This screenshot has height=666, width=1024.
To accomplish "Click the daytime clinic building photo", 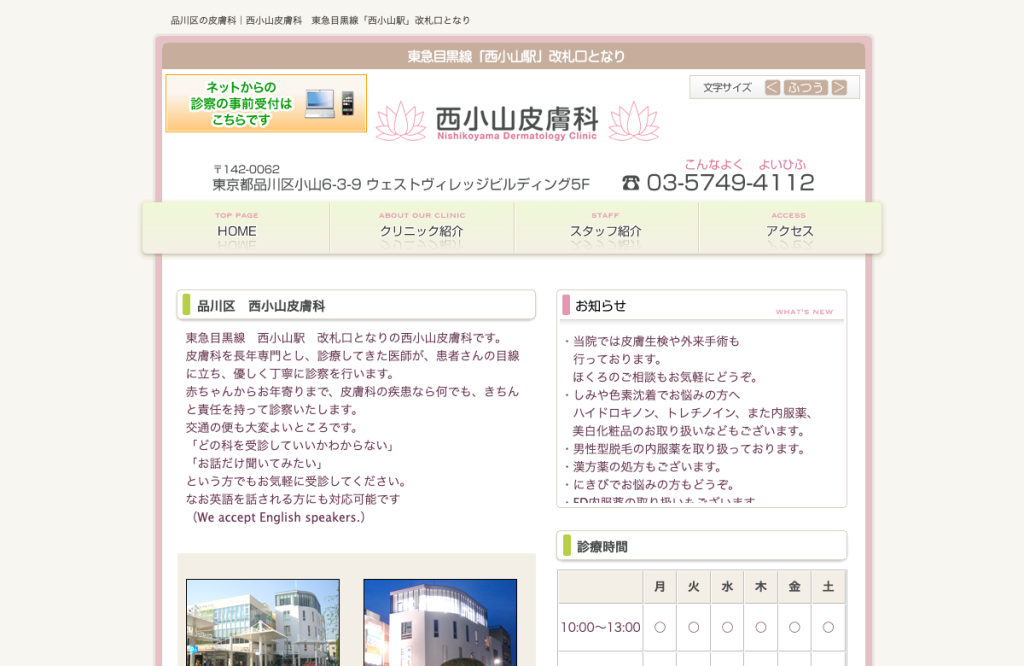I will click(263, 622).
